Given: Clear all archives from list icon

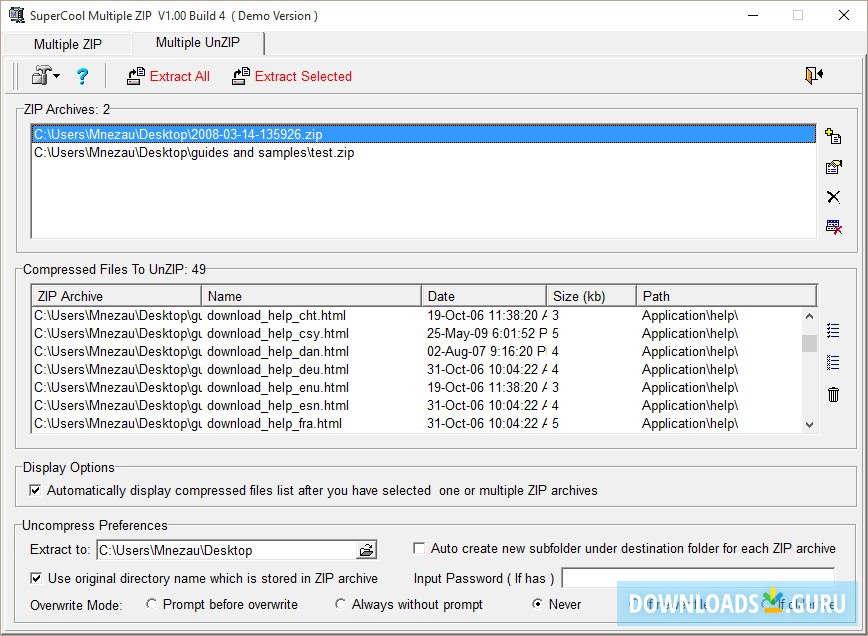Looking at the screenshot, I should click(x=833, y=227).
